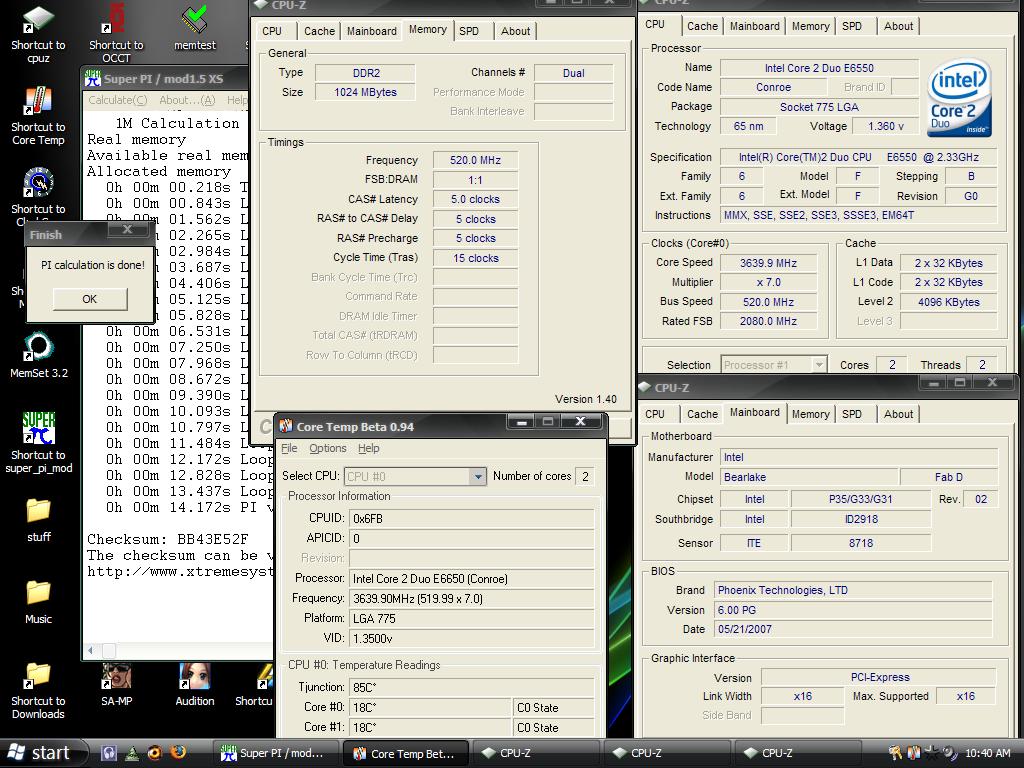Viewport: 1024px width, 768px height.
Task: Open Cache tab in top-right CPU-Z window
Action: [x=702, y=26]
